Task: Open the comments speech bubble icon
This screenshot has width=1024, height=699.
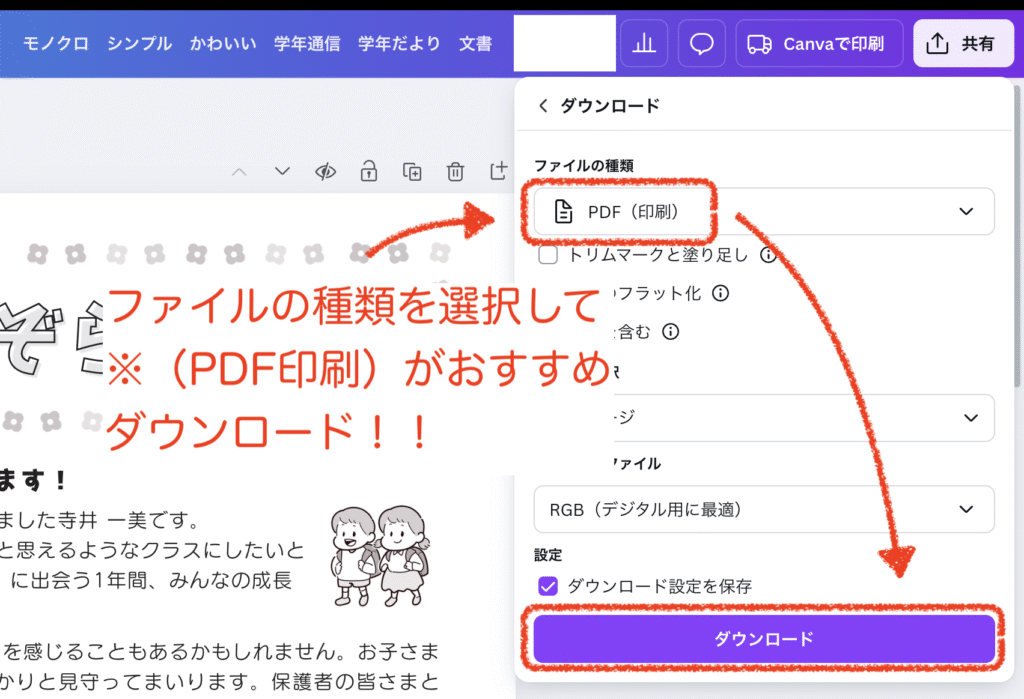Action: coord(701,44)
